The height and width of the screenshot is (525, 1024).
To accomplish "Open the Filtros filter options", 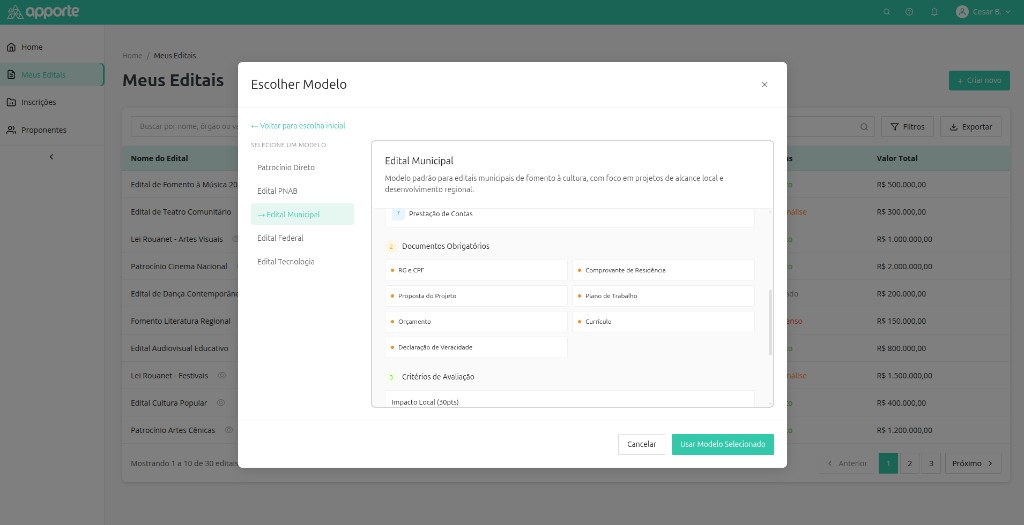I will click(907, 127).
